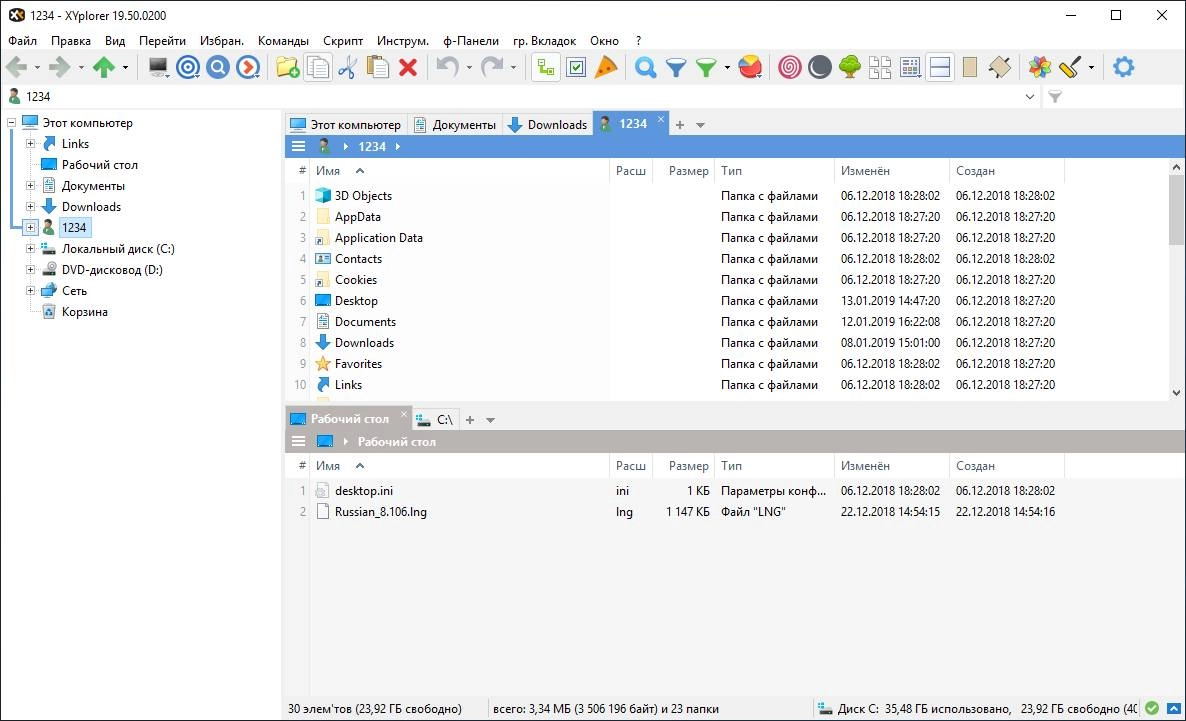Click the tilted beige board toolbar icon
Screen dimensions: 1186x721
point(999,67)
